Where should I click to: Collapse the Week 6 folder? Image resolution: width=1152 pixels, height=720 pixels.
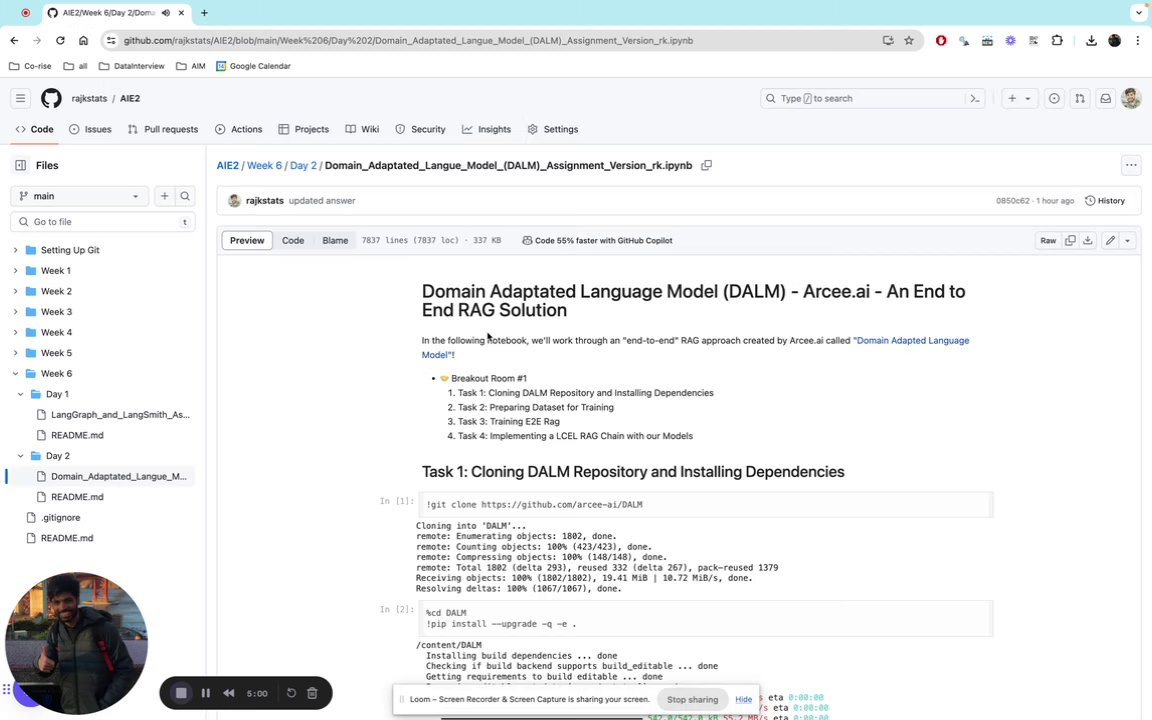click(15, 373)
